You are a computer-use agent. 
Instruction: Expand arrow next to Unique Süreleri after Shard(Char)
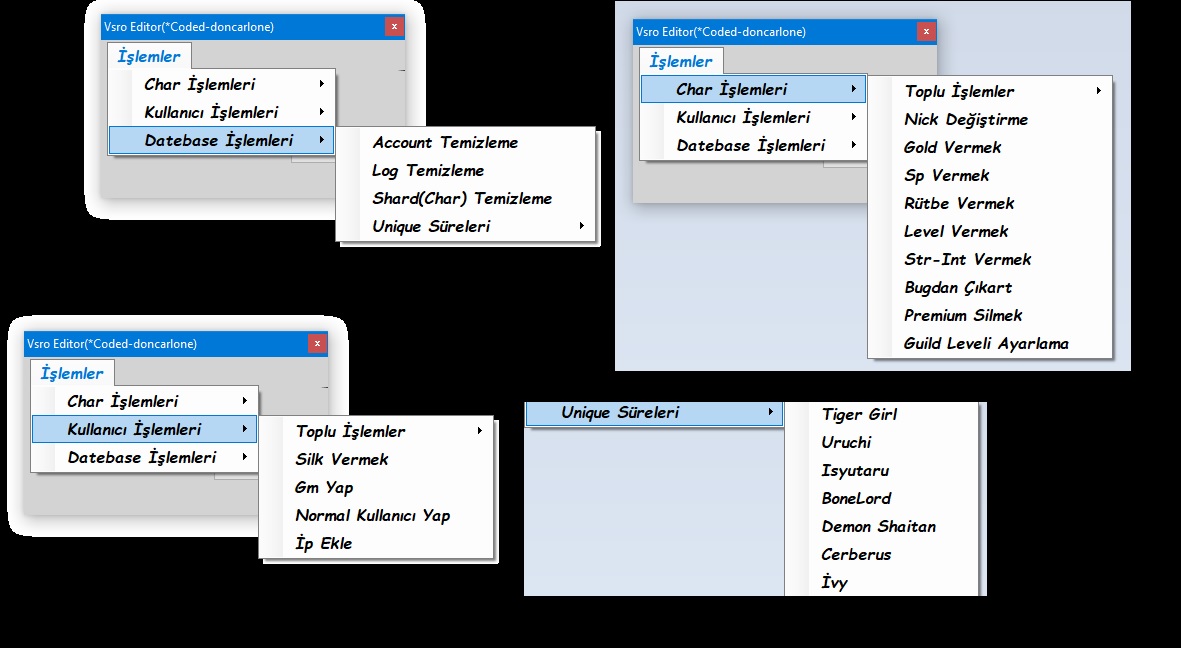click(x=581, y=225)
